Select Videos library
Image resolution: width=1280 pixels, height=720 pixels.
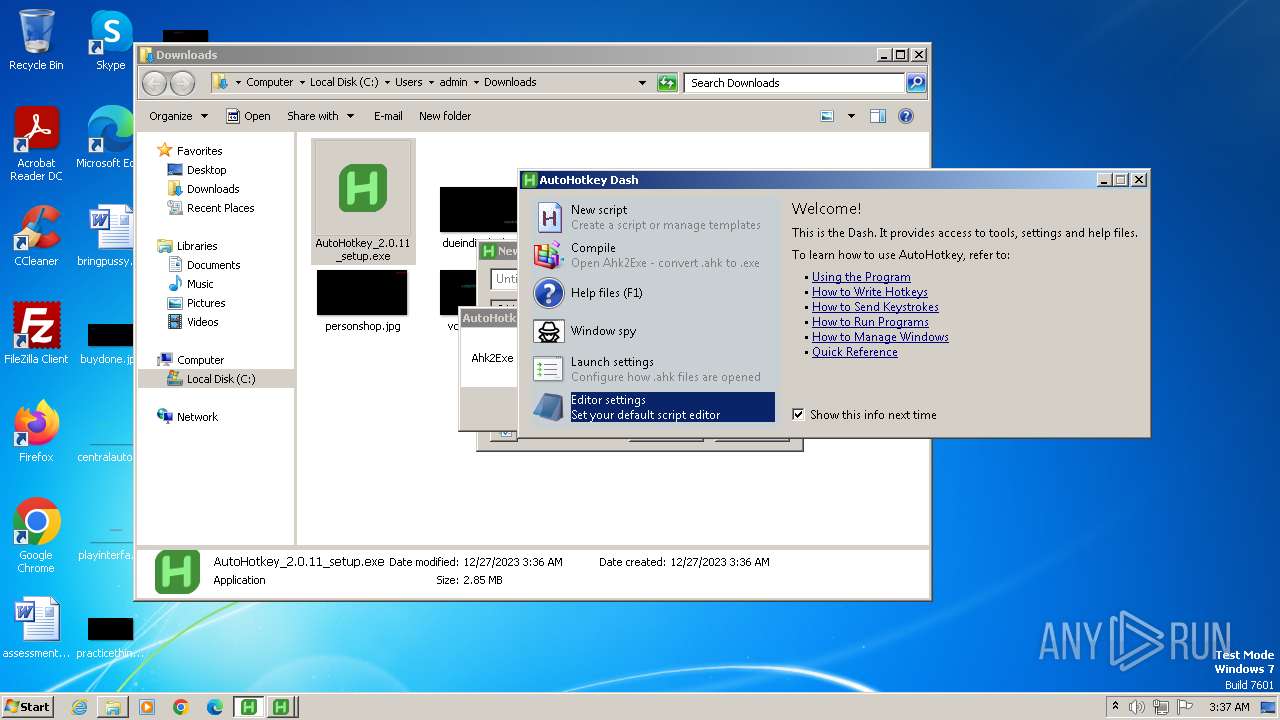(x=202, y=322)
